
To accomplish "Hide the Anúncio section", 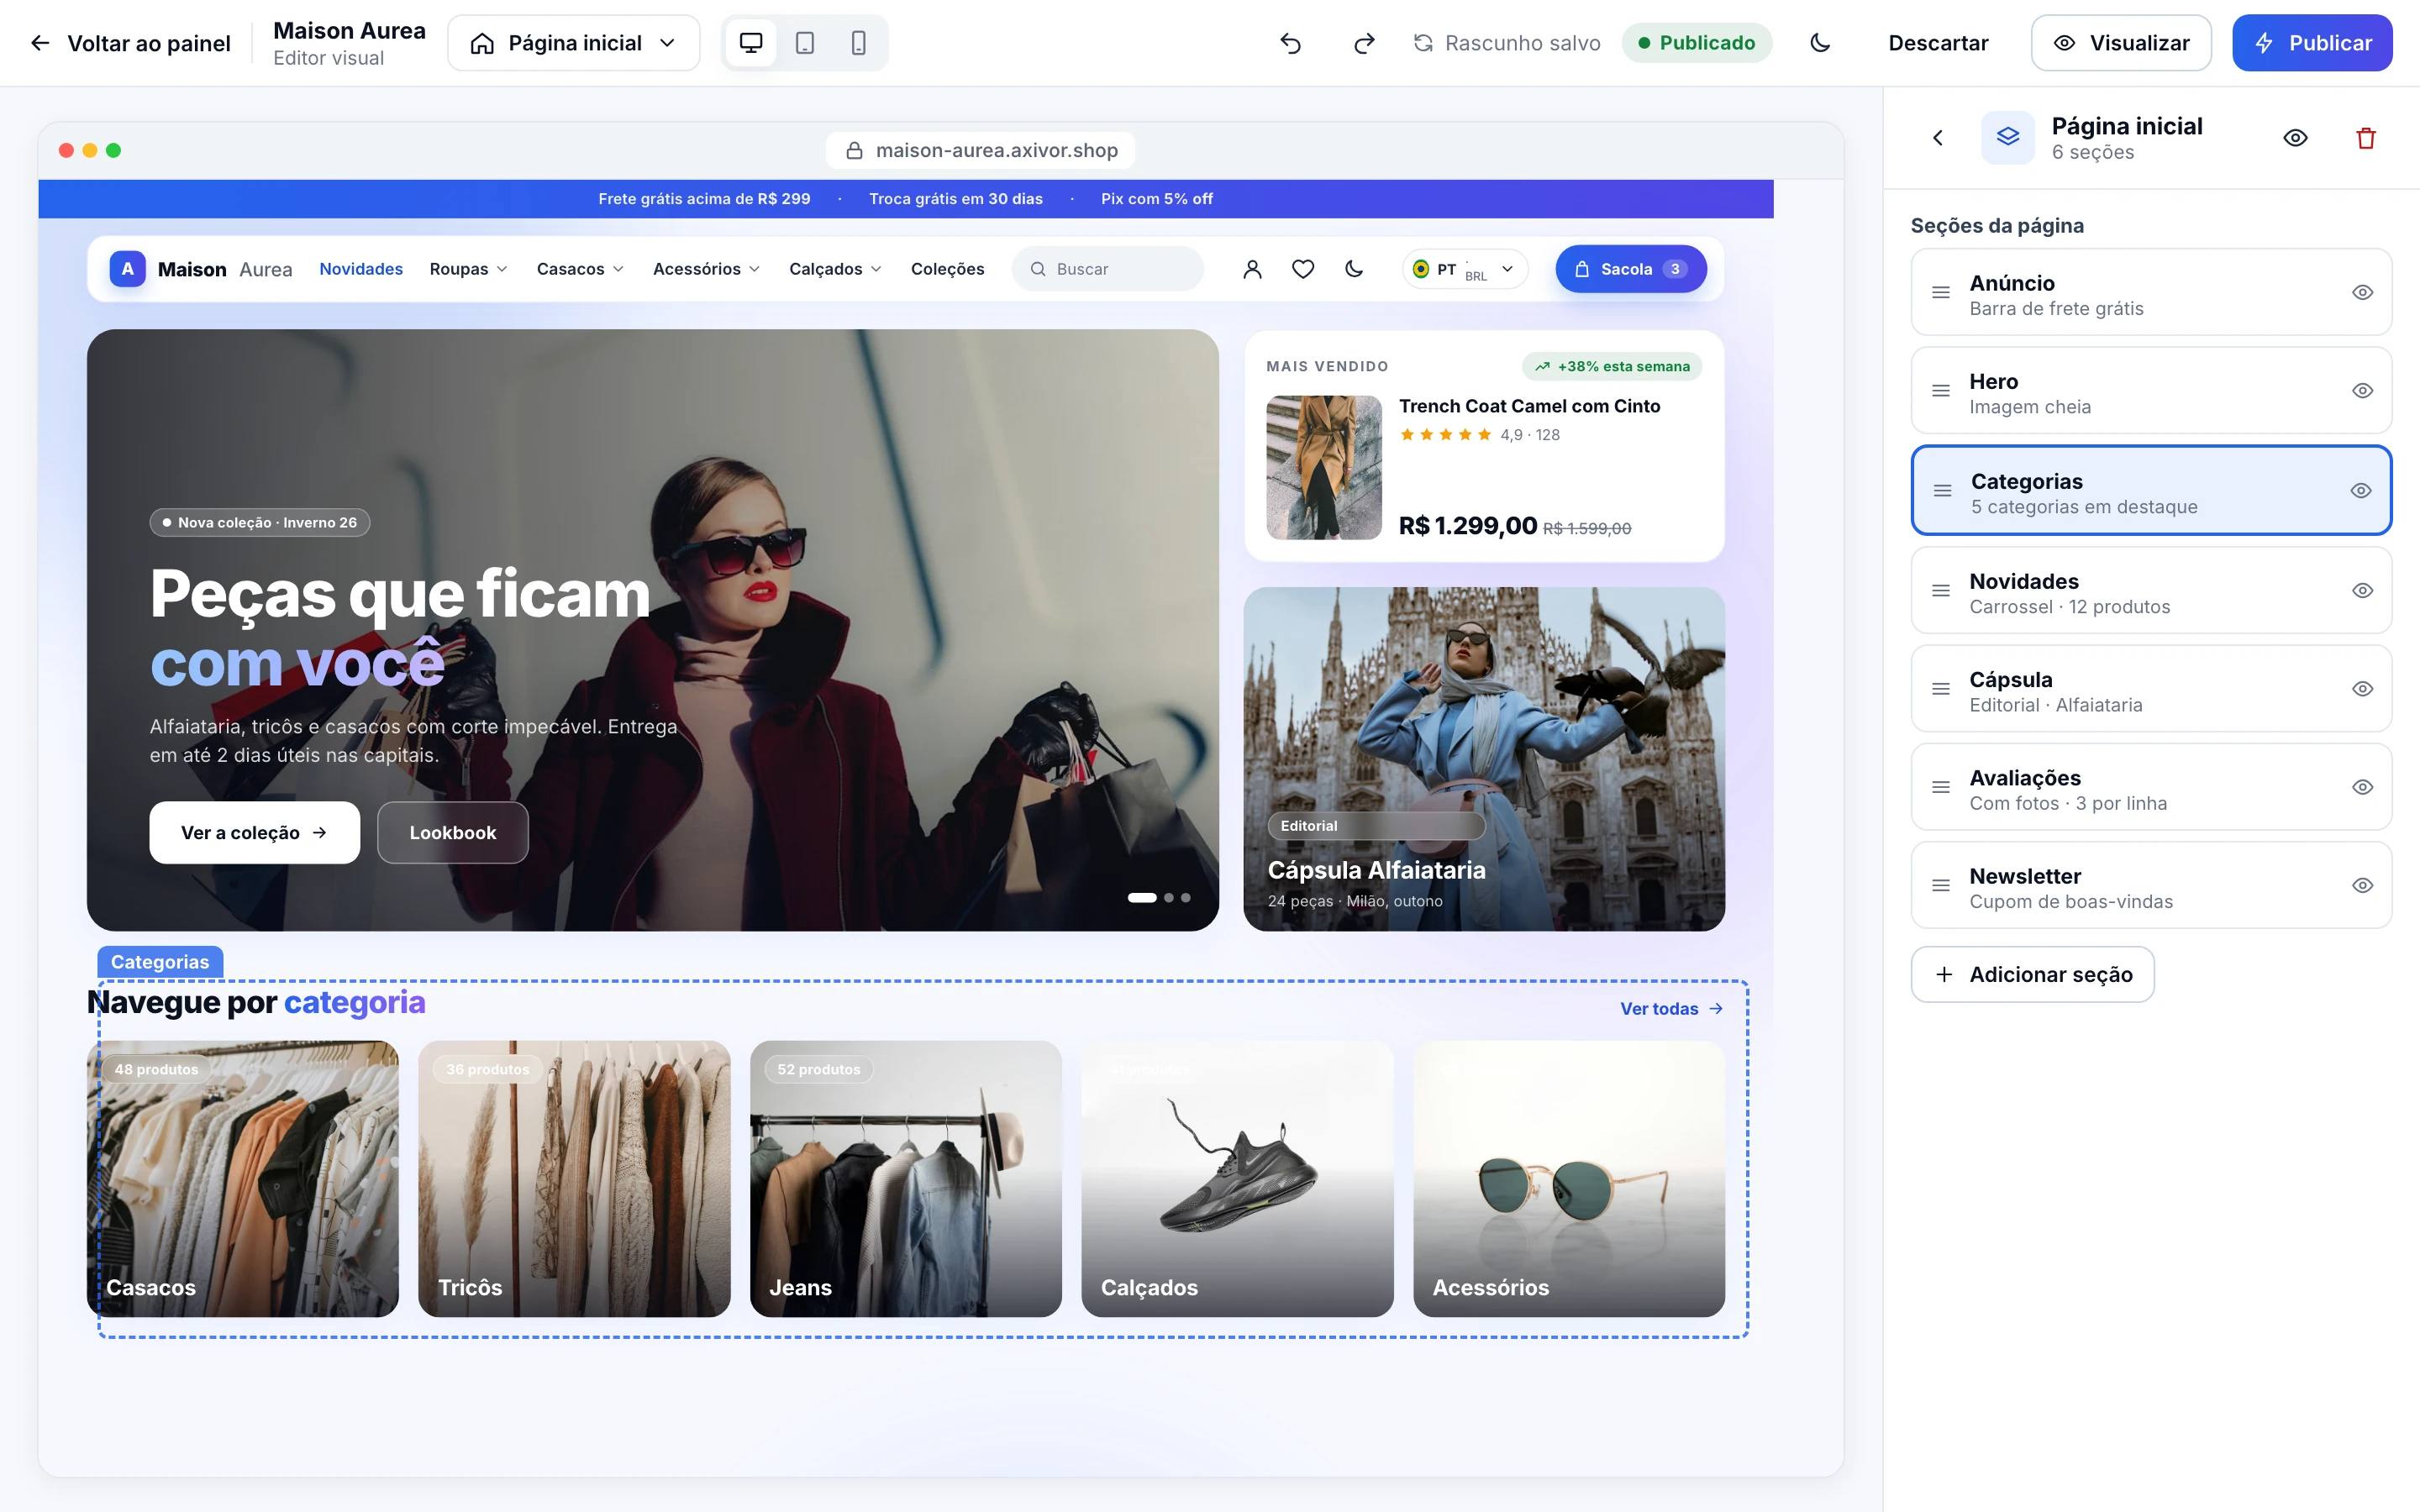I will click(x=2362, y=292).
